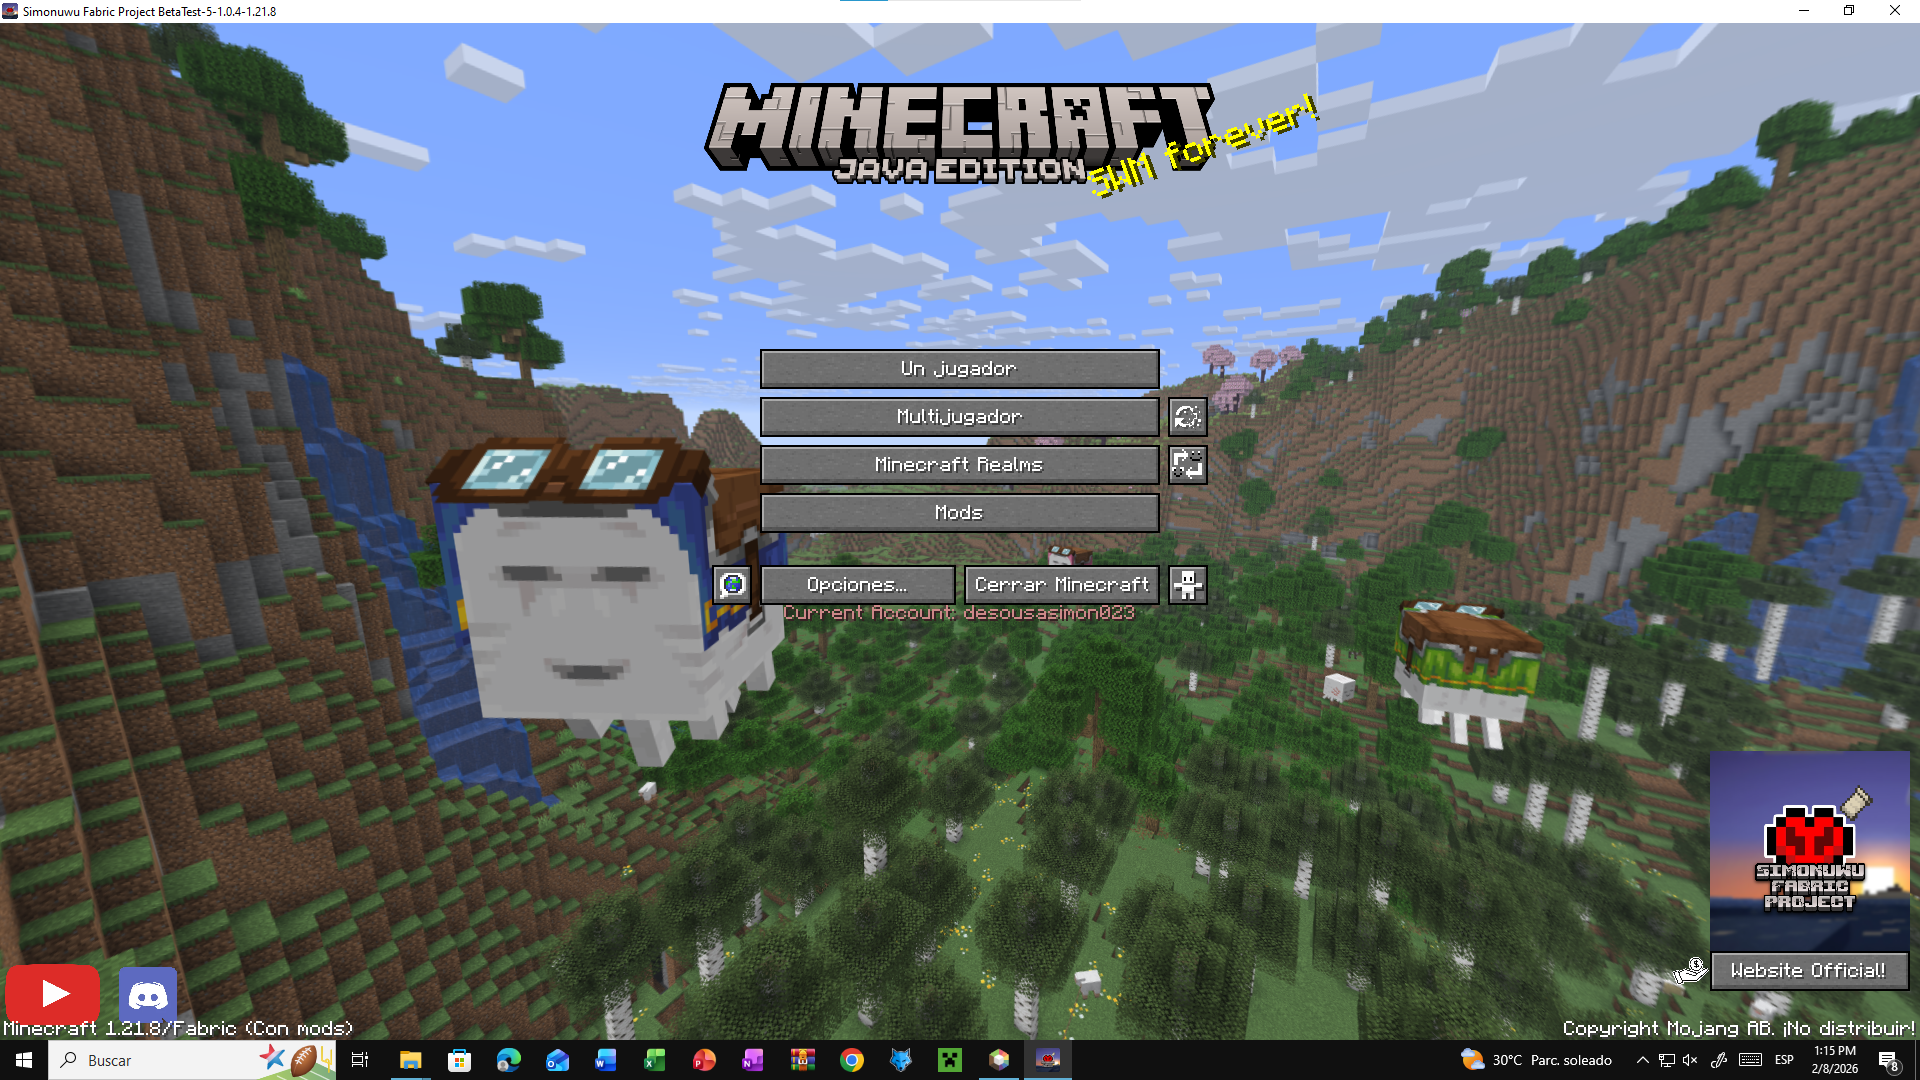Open Minecraft Realms
Image resolution: width=1920 pixels, height=1080 pixels.
tap(959, 465)
